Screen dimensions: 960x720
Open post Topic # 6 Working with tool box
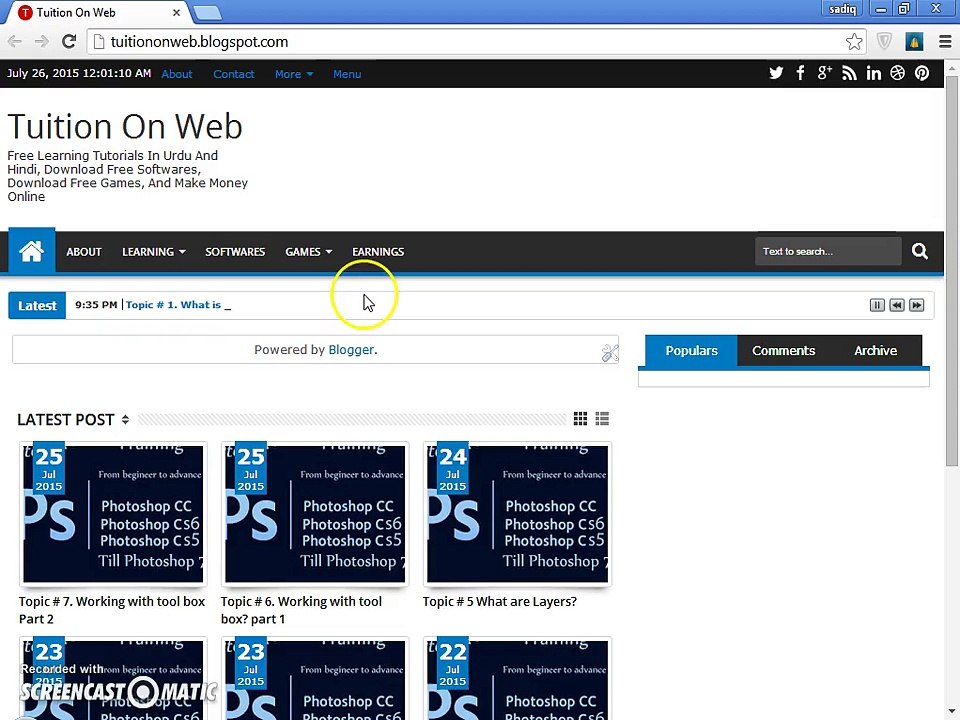[x=301, y=610]
